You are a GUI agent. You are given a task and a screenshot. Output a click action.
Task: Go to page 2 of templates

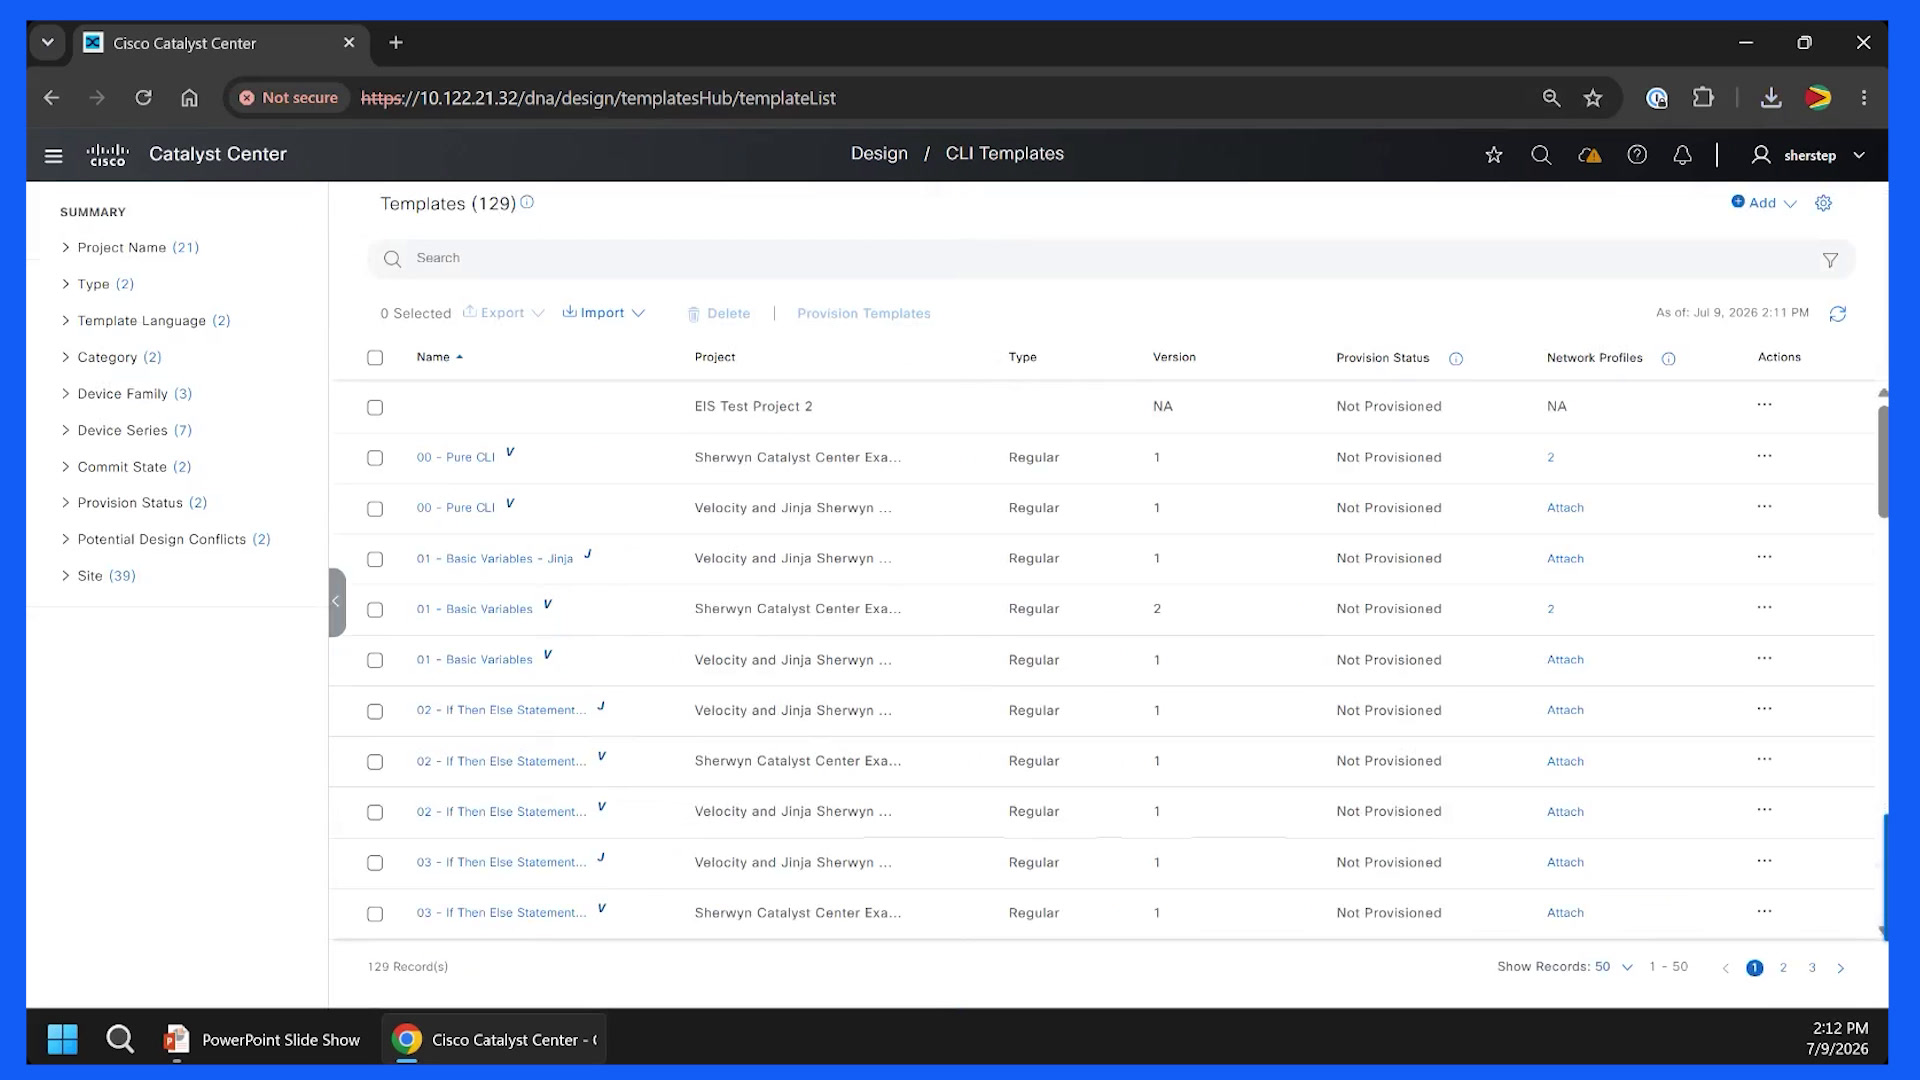coord(1783,968)
